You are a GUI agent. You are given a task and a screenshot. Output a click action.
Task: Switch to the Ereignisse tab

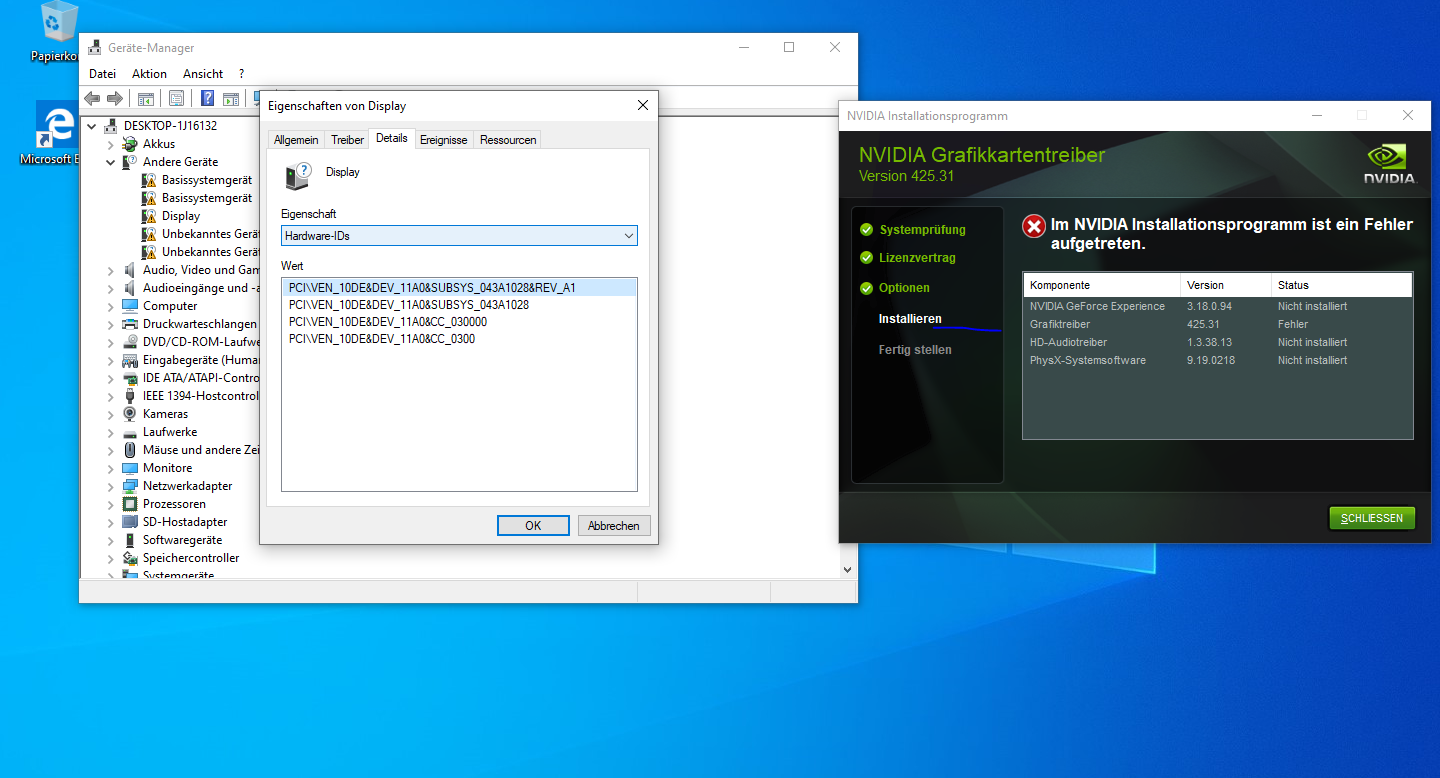coord(443,140)
